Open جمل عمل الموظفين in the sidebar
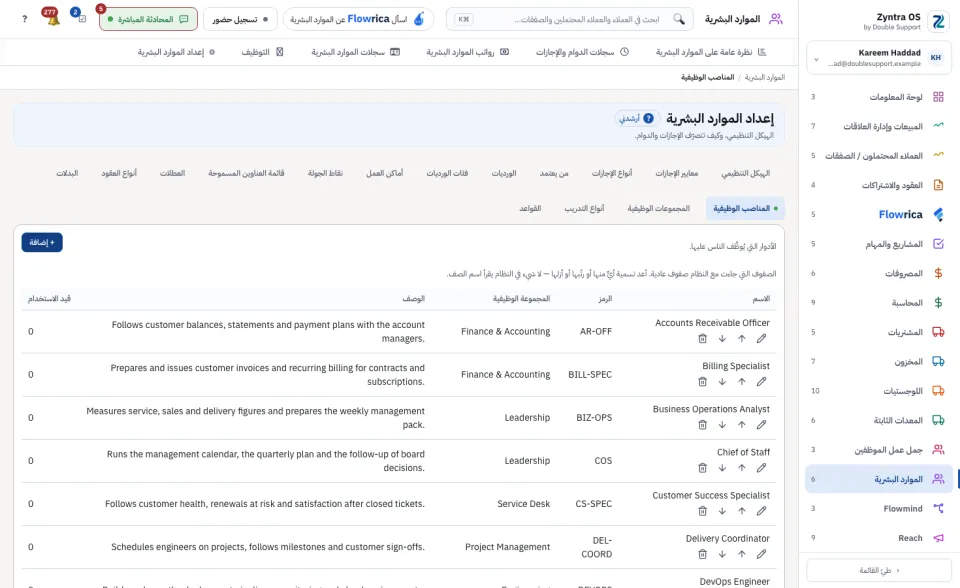 pyautogui.click(x=879, y=450)
